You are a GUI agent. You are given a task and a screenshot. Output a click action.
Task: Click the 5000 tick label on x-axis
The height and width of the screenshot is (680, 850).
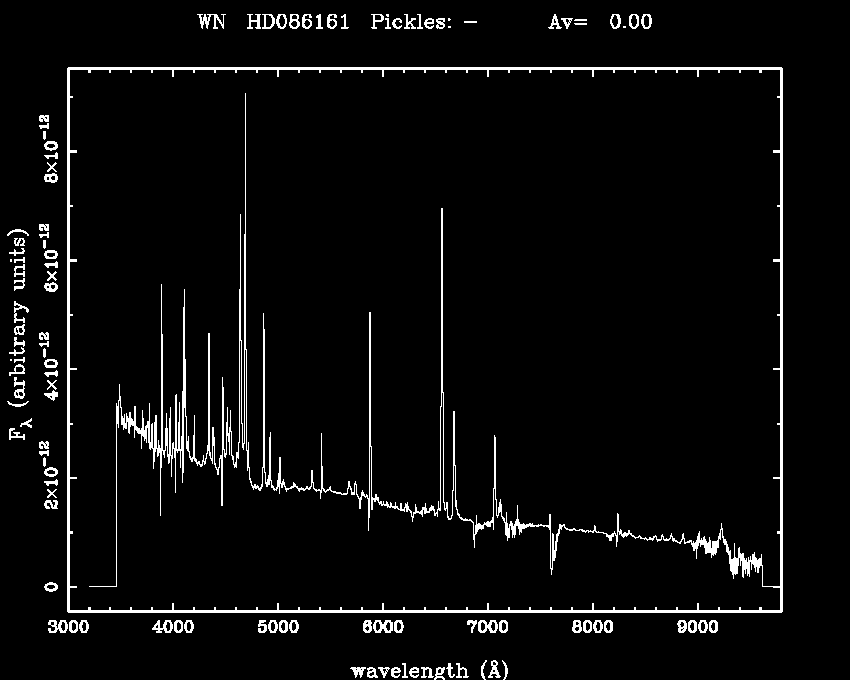point(278,629)
